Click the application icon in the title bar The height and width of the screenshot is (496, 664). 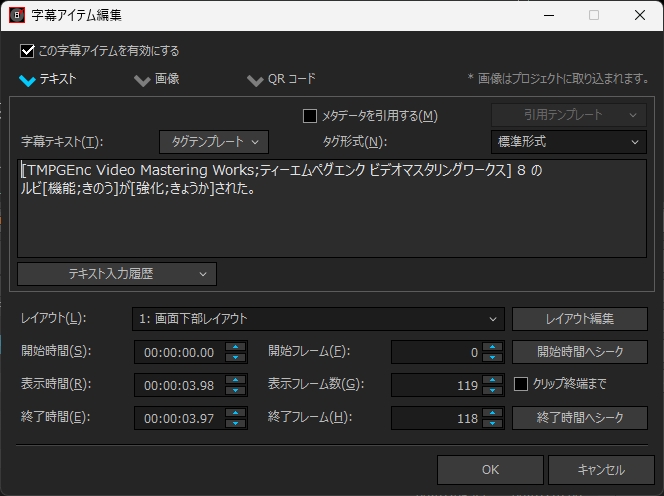17,15
